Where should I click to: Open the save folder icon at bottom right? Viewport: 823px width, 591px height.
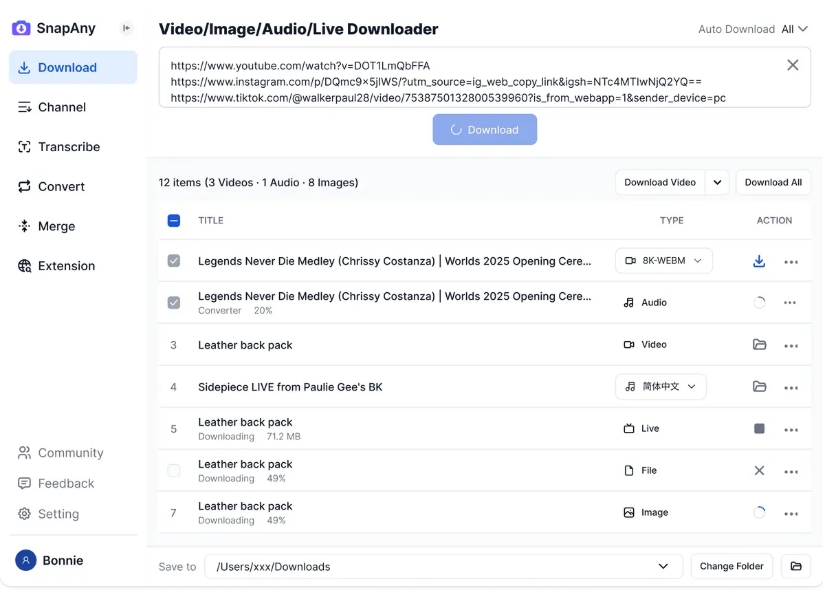pyautogui.click(x=796, y=567)
